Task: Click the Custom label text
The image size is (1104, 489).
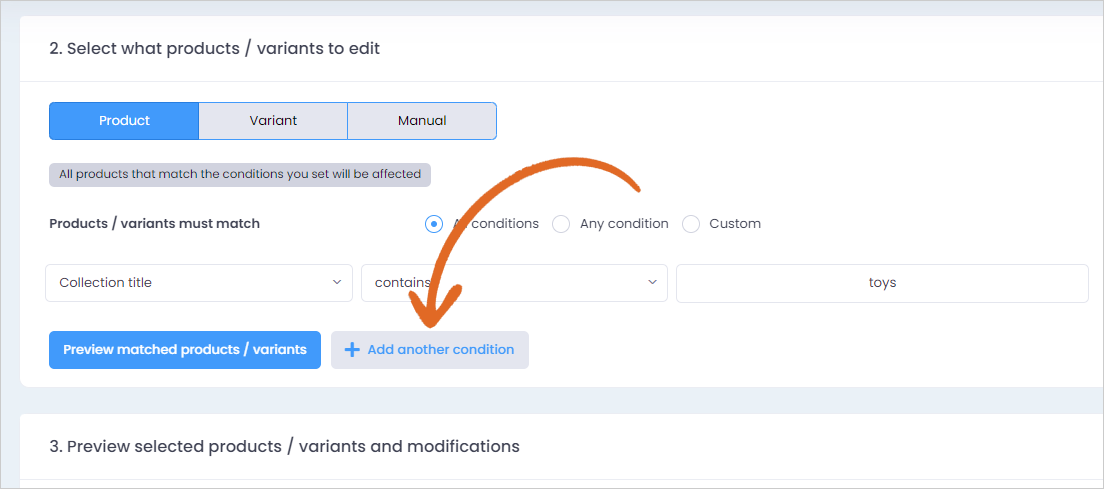Action: coord(735,224)
